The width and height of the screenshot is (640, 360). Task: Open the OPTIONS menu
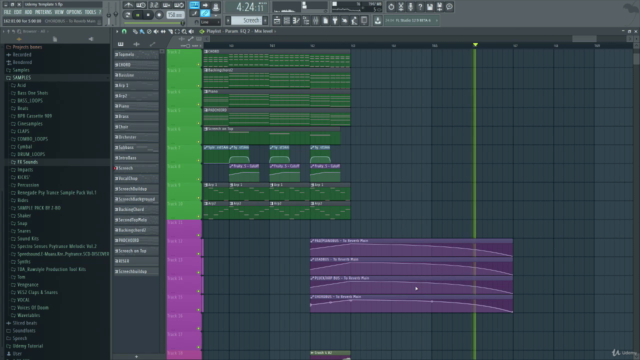(x=74, y=12)
